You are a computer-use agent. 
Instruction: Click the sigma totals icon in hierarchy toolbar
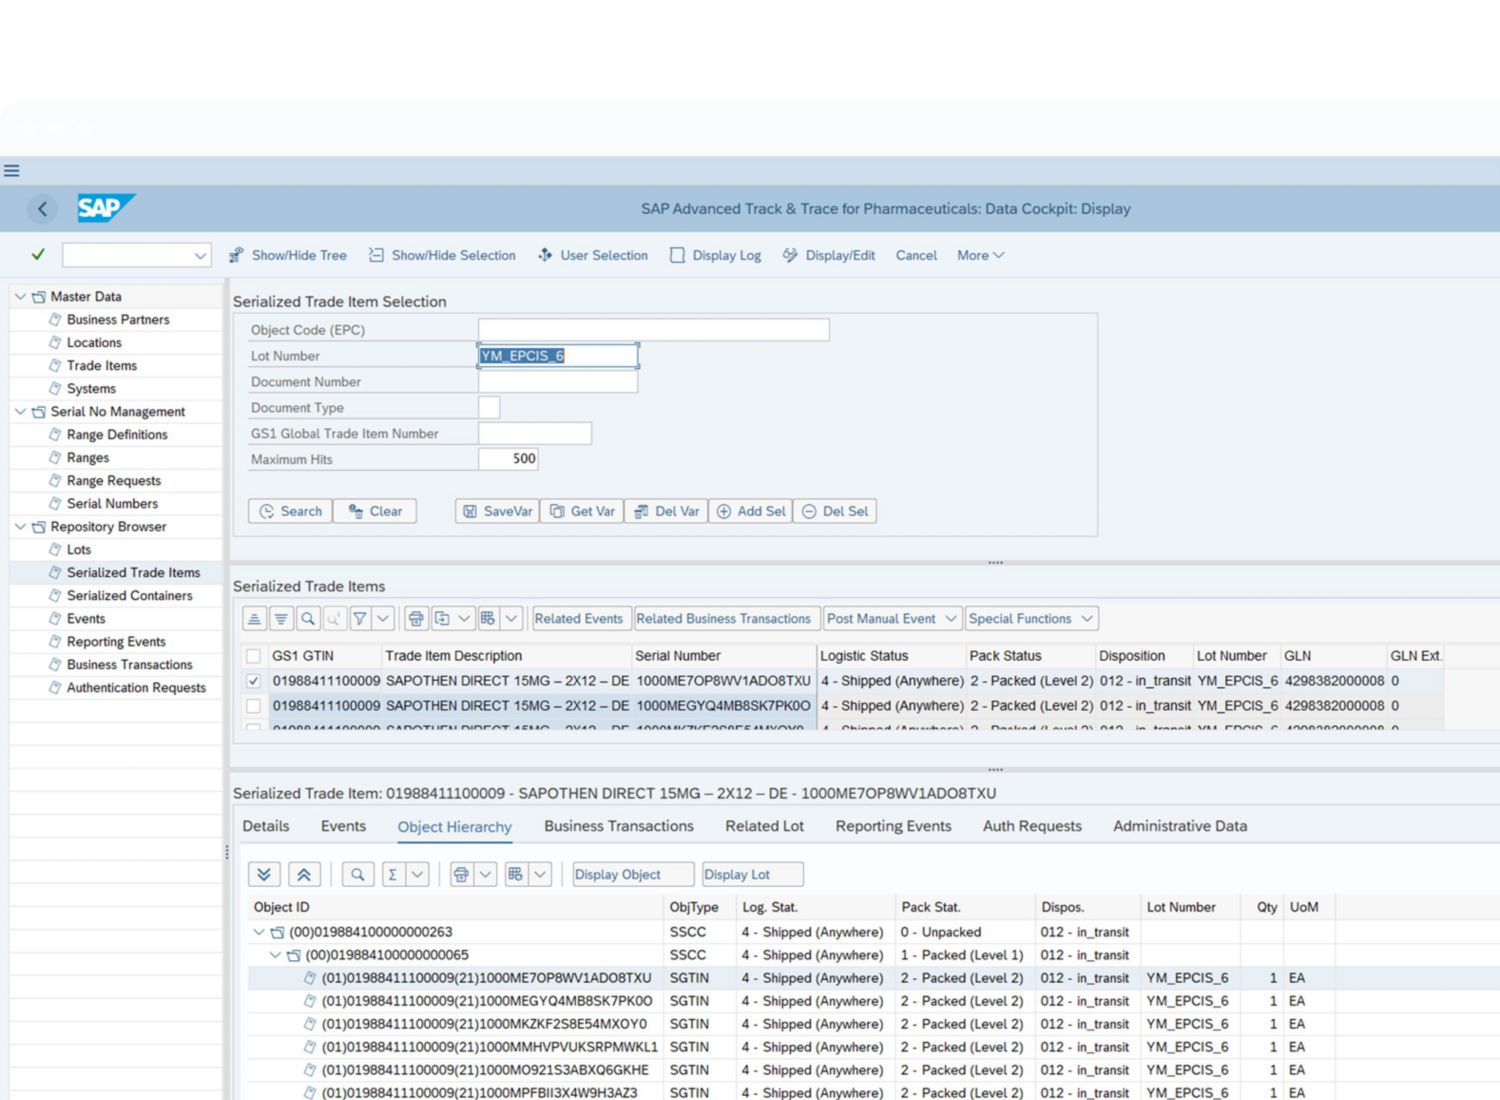click(393, 875)
